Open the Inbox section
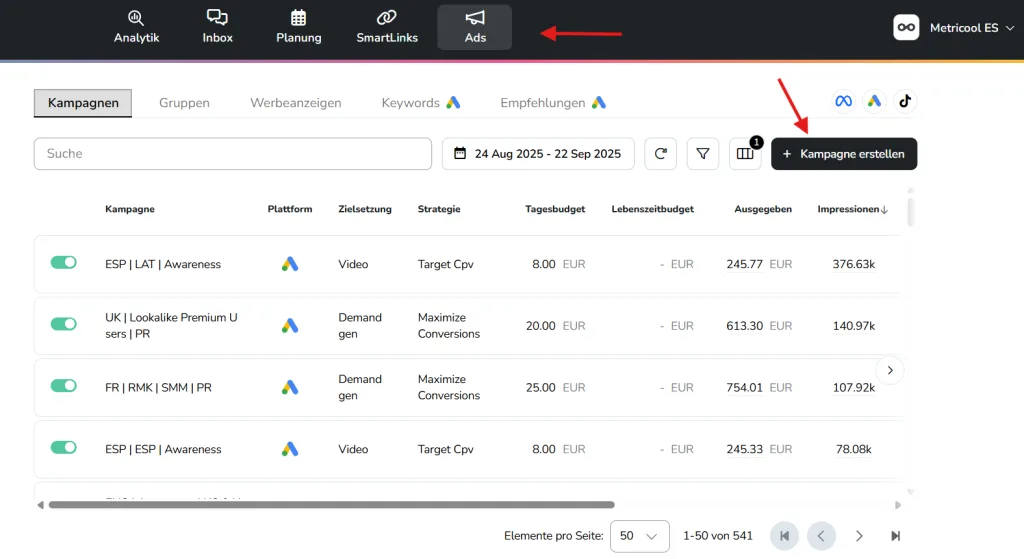The width and height of the screenshot is (1024, 559). (x=217, y=27)
